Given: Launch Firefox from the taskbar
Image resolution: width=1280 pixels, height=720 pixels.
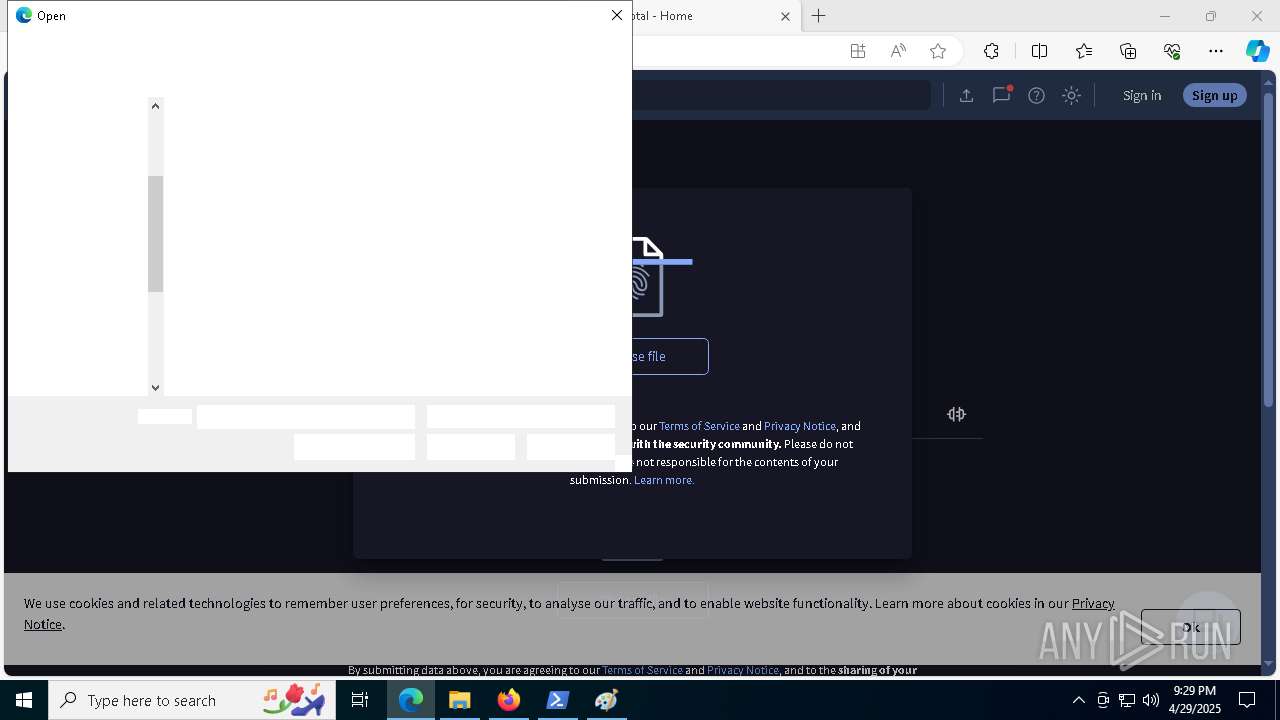Looking at the screenshot, I should tap(509, 700).
